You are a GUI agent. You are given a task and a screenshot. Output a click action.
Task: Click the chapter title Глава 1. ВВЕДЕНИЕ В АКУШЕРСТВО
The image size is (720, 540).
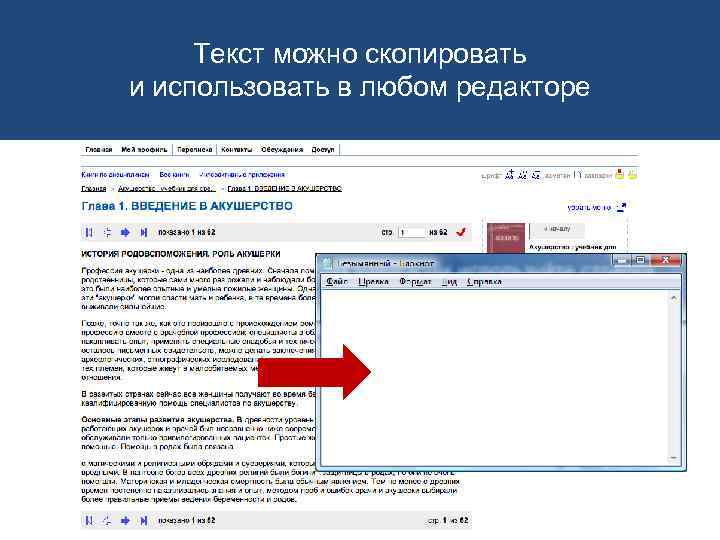pyautogui.click(x=187, y=206)
